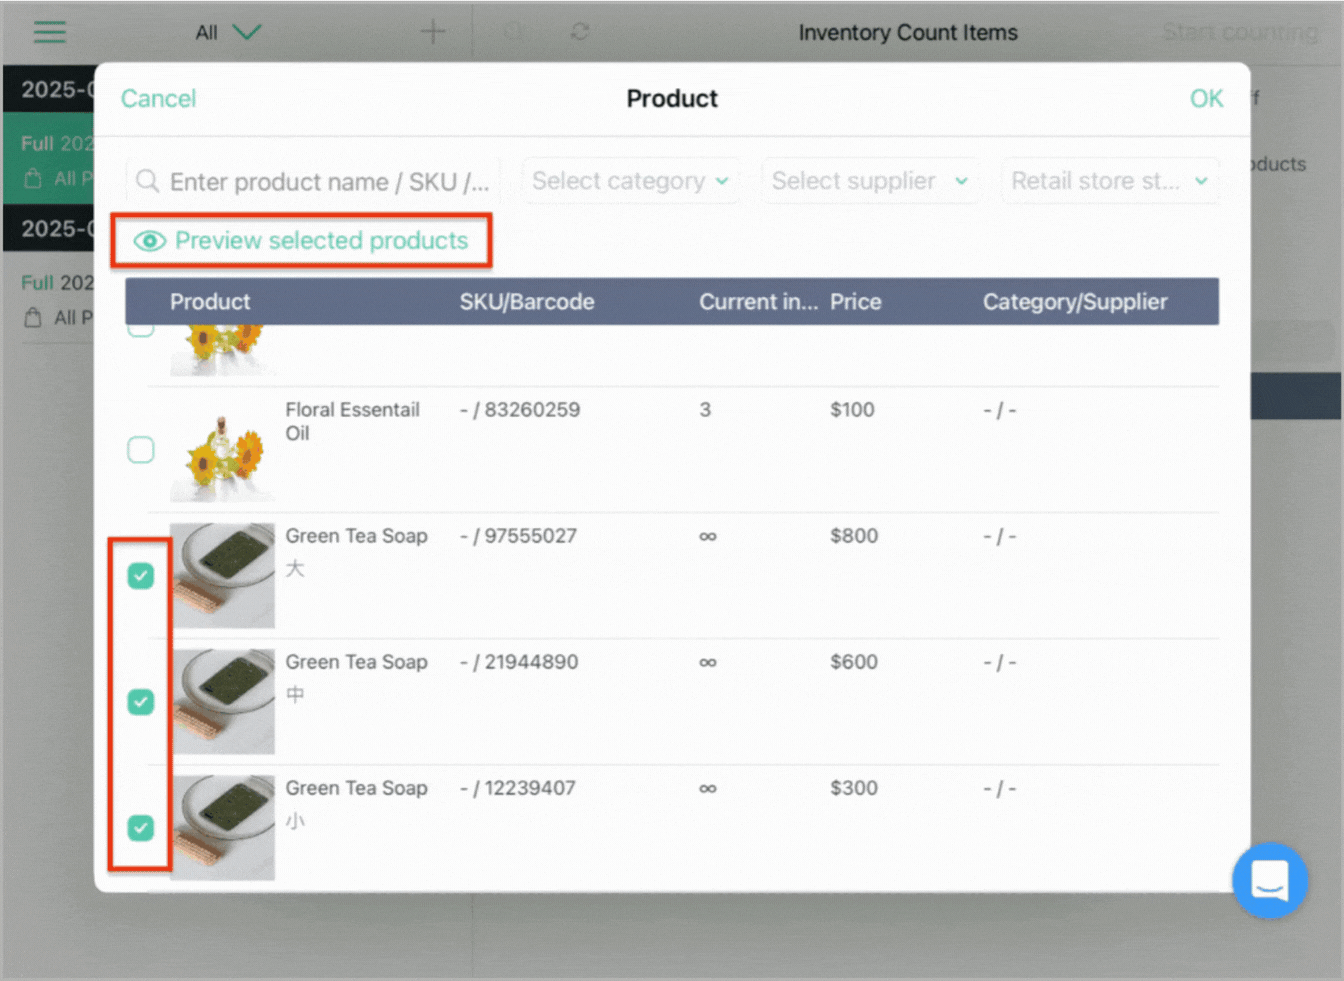
Task: Confirm selection with the OK button
Action: click(1206, 99)
